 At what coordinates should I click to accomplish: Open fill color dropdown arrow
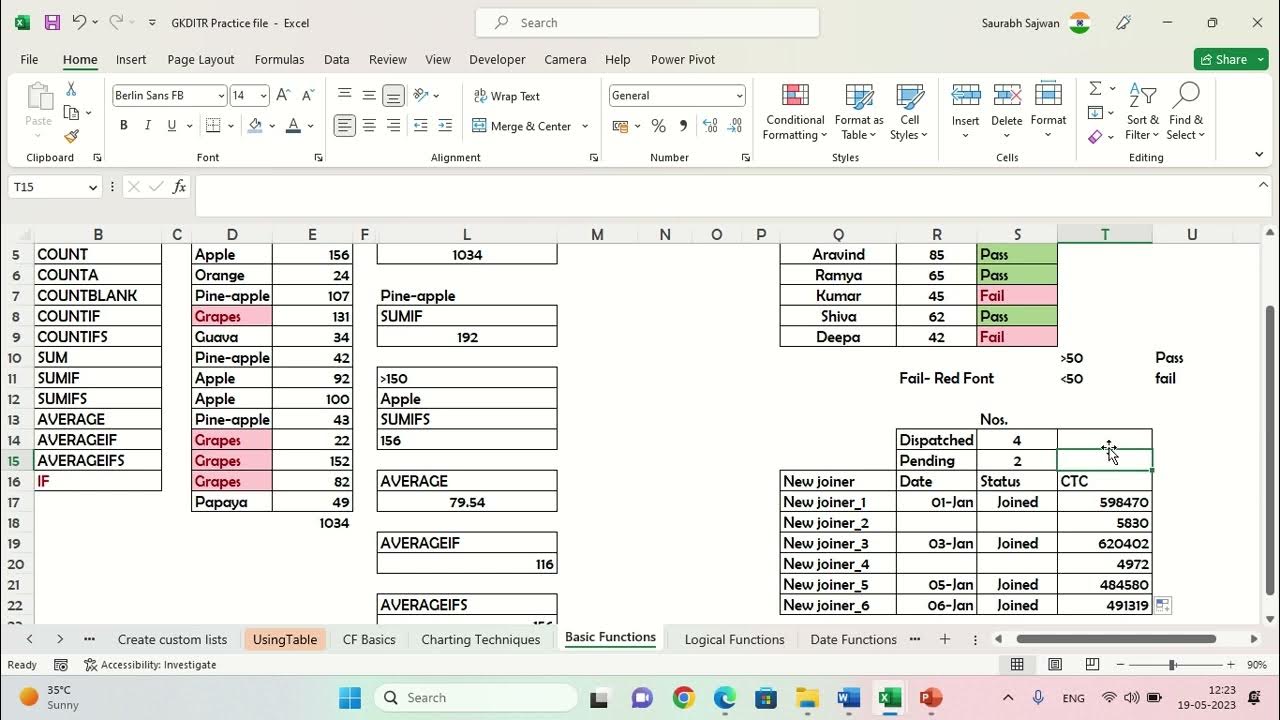click(273, 126)
